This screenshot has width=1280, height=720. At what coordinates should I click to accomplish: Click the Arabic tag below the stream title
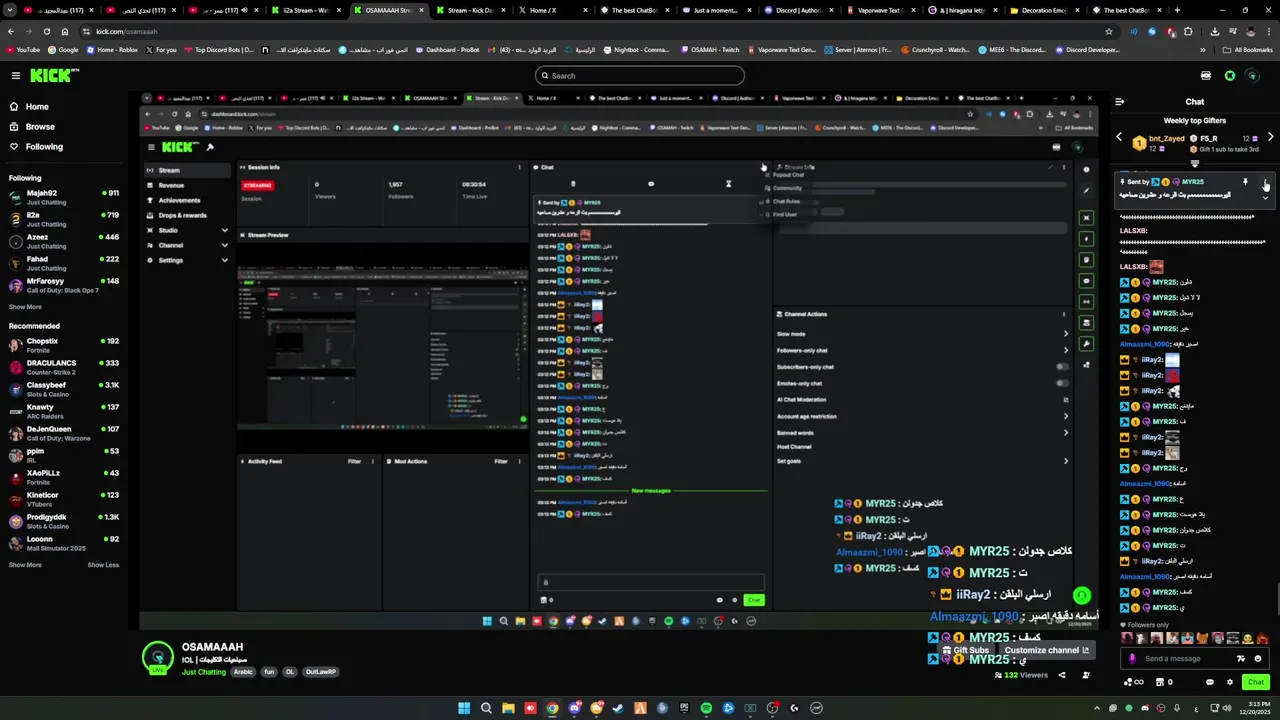point(243,672)
